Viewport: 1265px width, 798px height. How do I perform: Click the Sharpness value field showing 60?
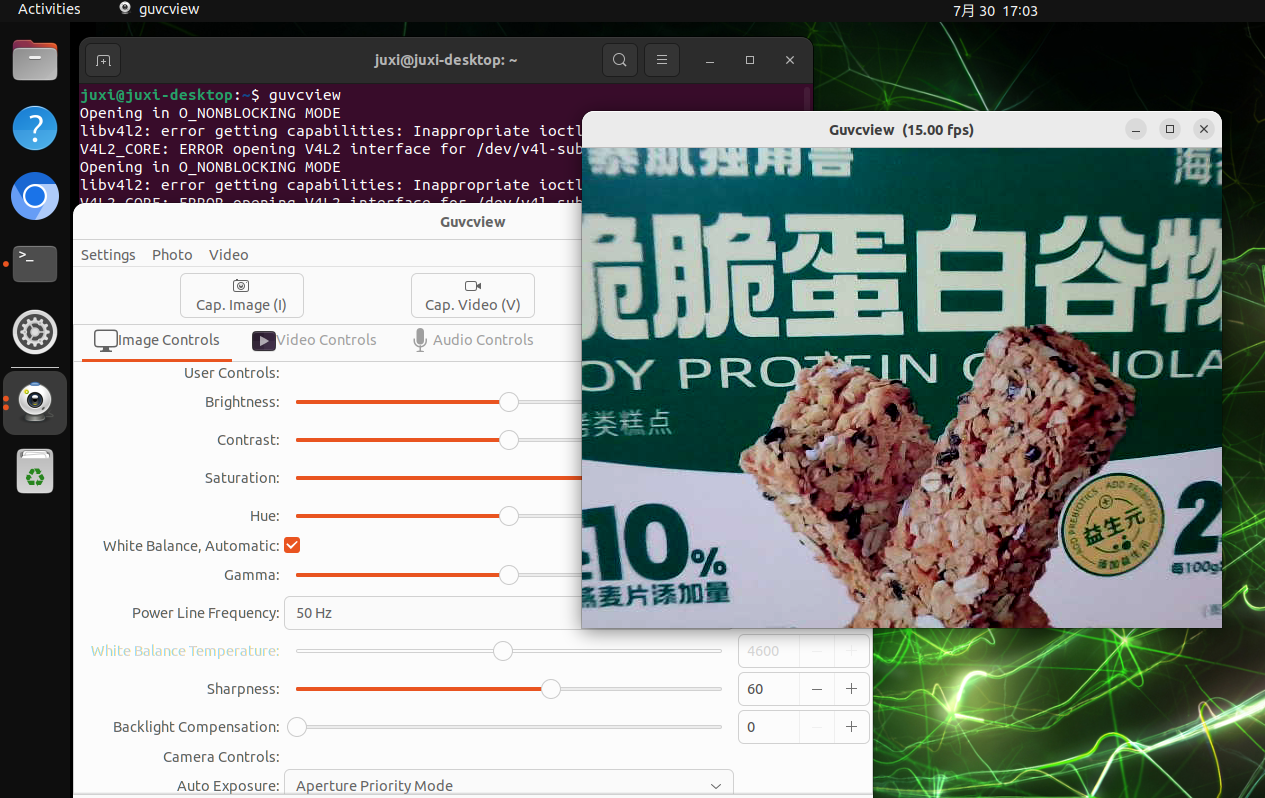(x=769, y=689)
